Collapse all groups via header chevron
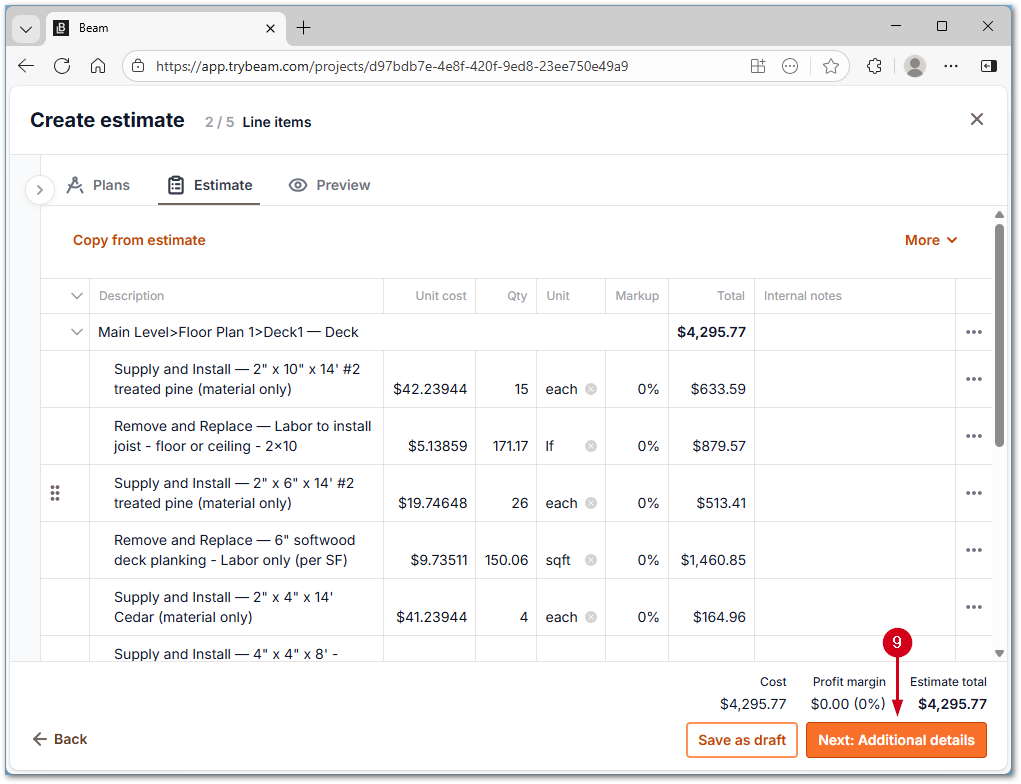The width and height of the screenshot is (1021, 784). 77,296
